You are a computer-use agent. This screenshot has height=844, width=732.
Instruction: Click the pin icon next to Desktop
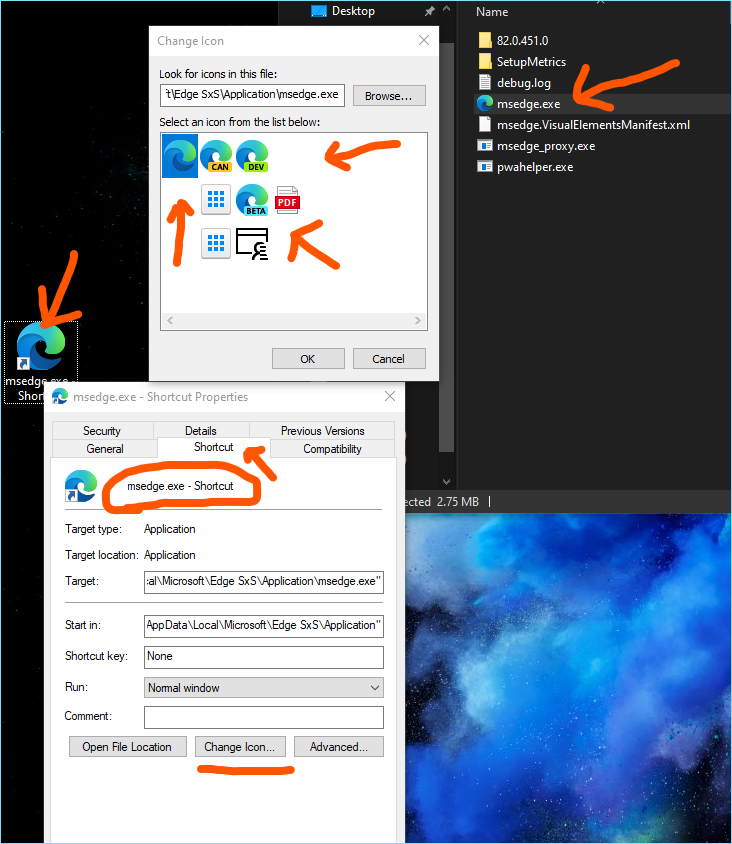tap(430, 11)
